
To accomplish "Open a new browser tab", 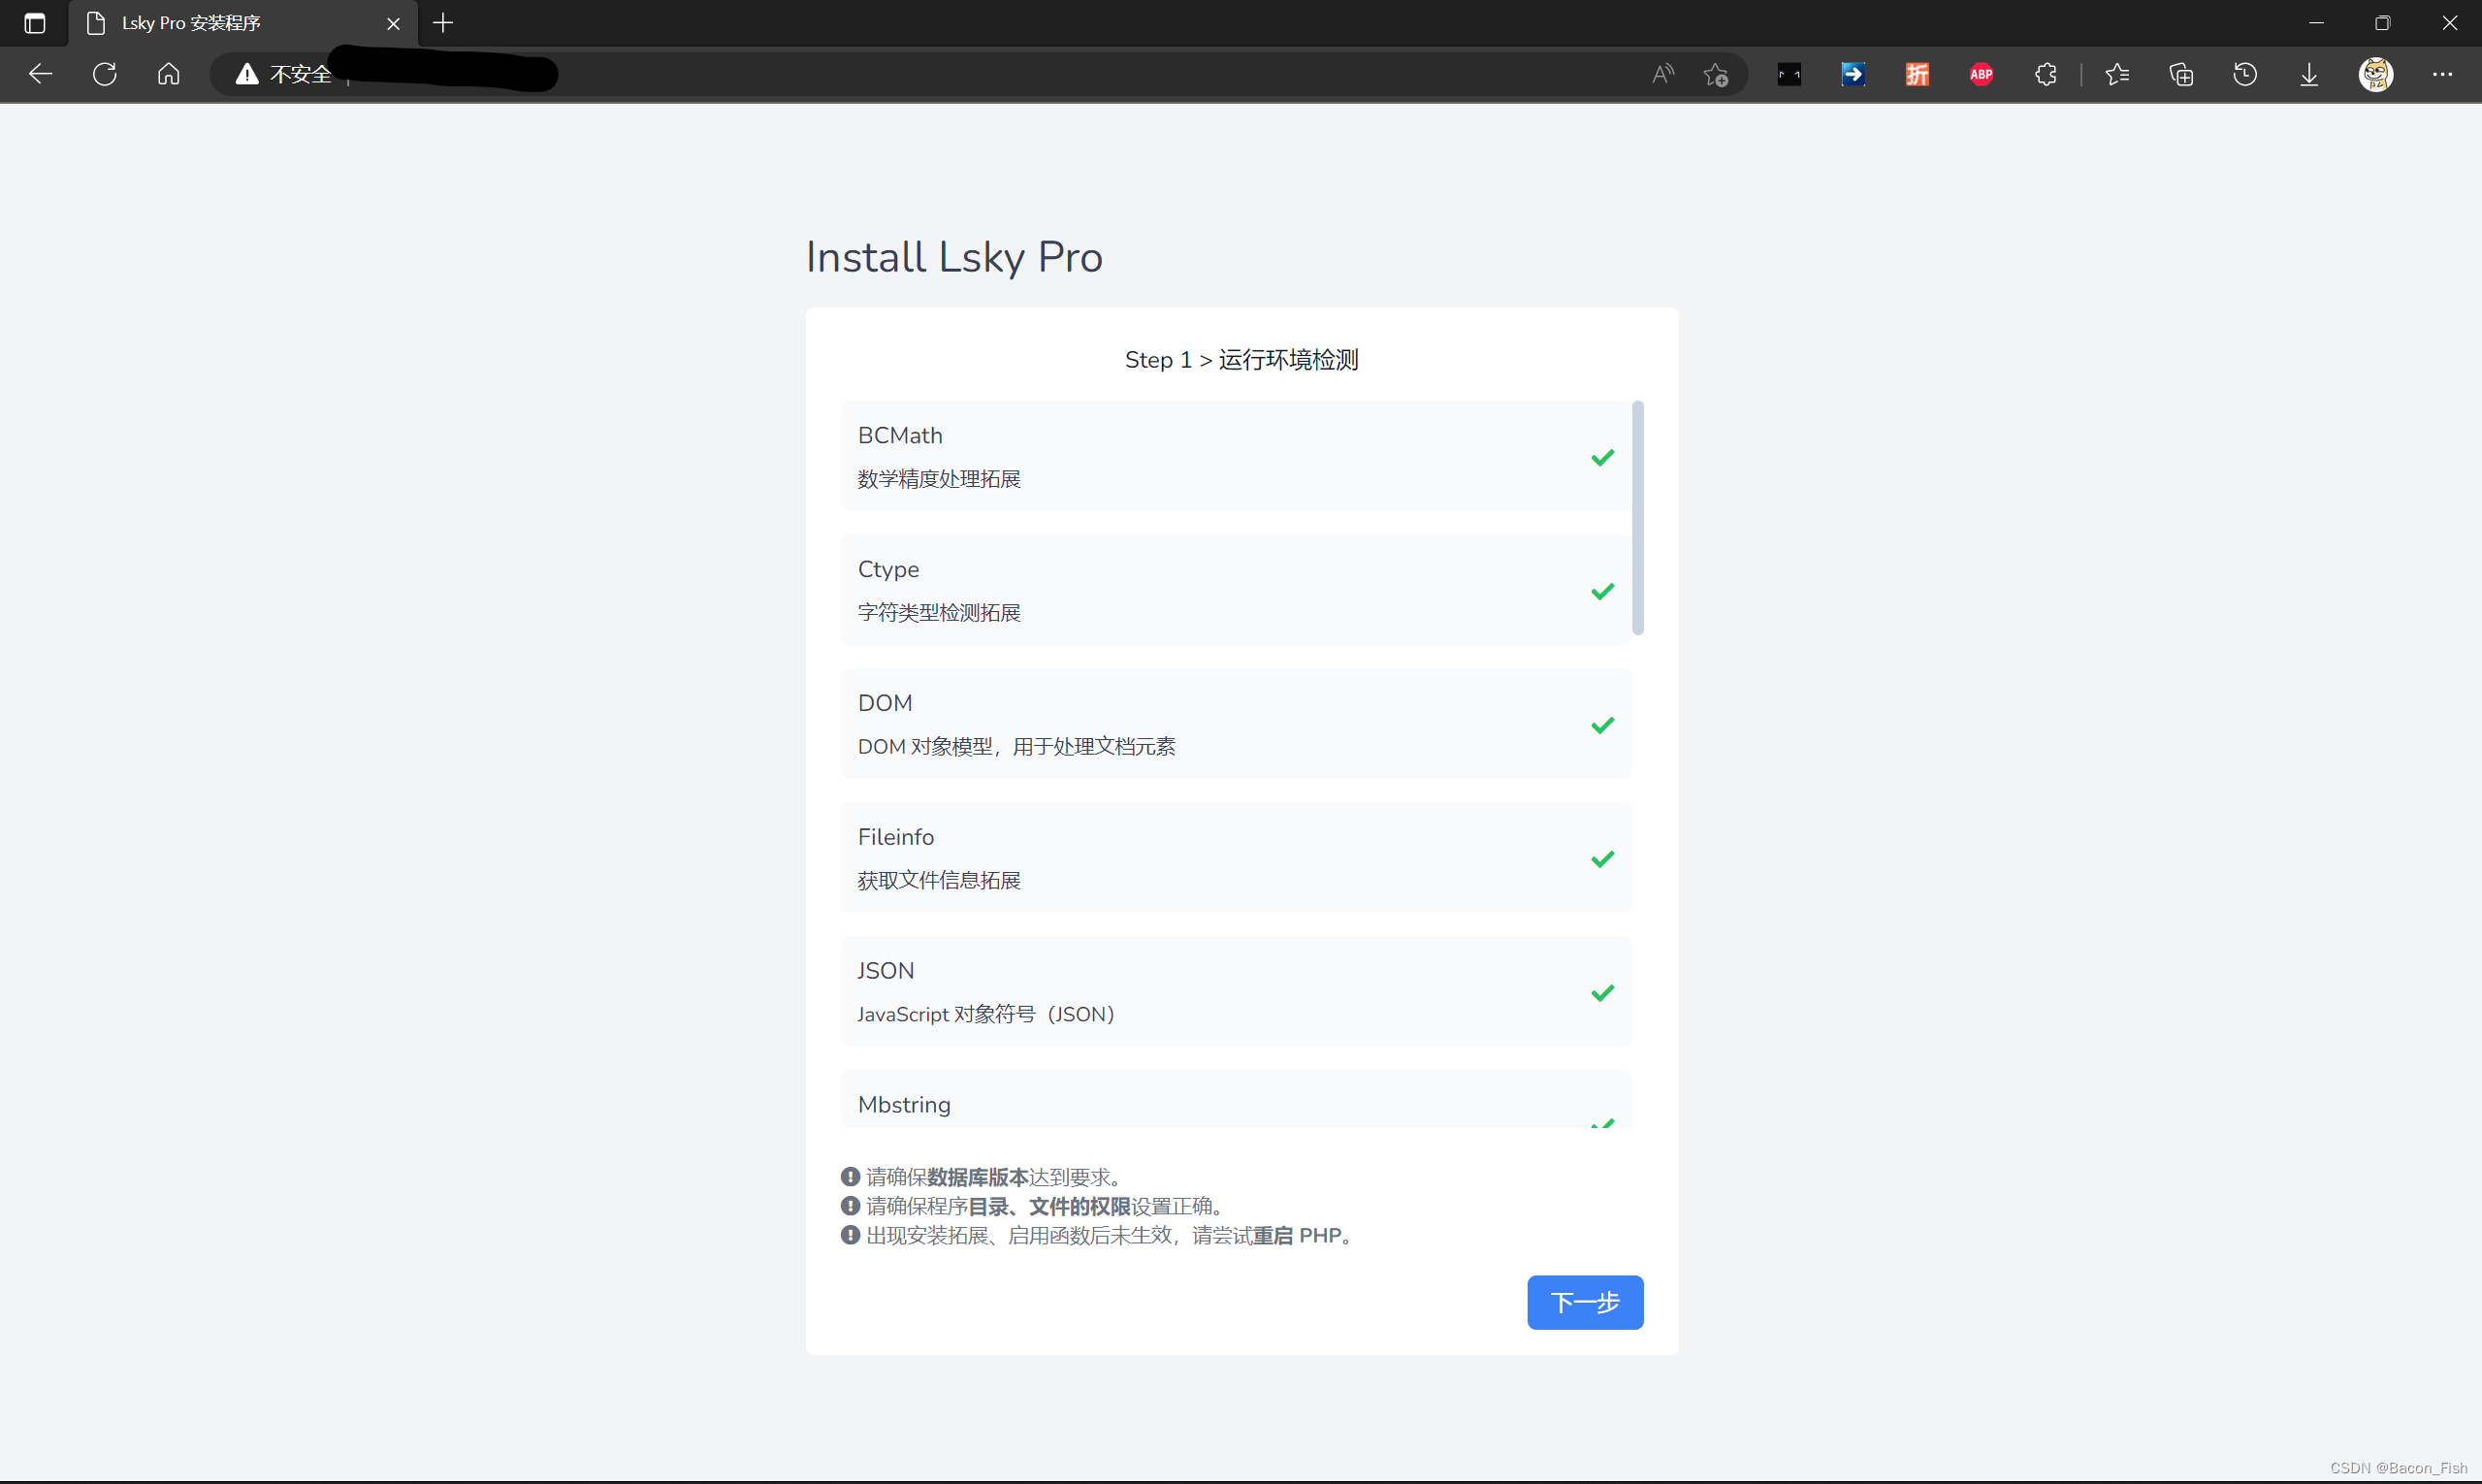I will (x=443, y=23).
